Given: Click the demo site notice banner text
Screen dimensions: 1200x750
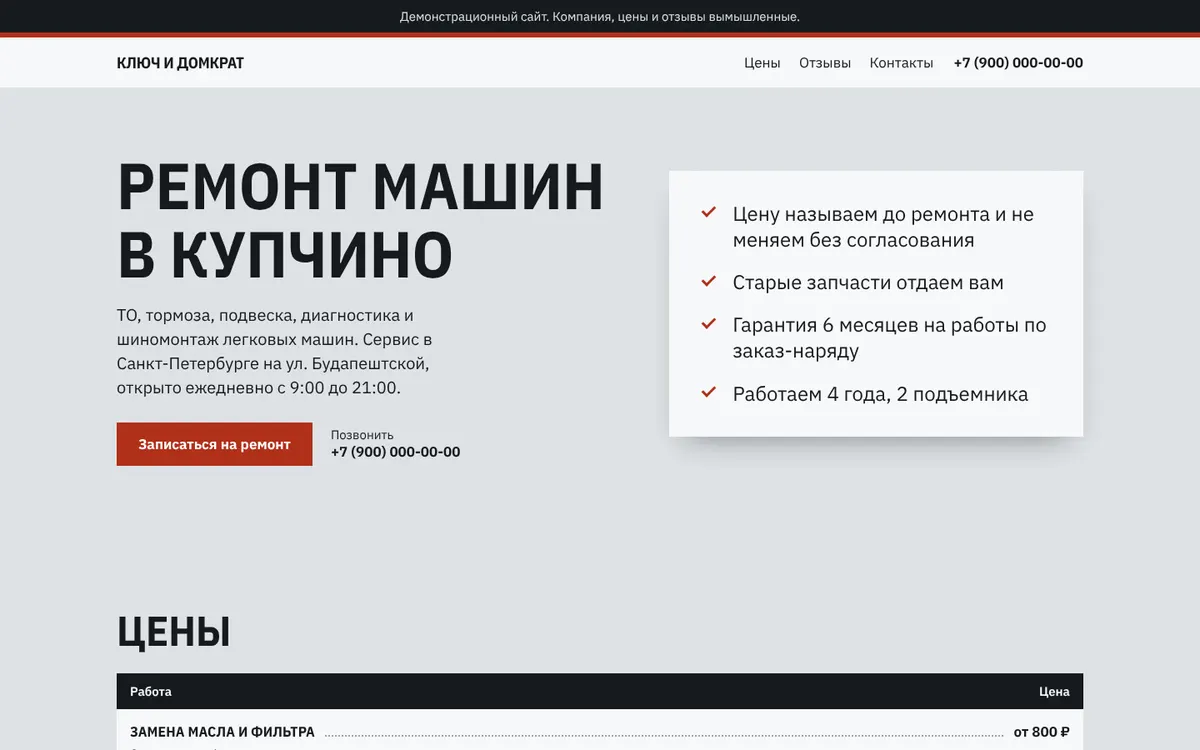Looking at the screenshot, I should click(600, 17).
